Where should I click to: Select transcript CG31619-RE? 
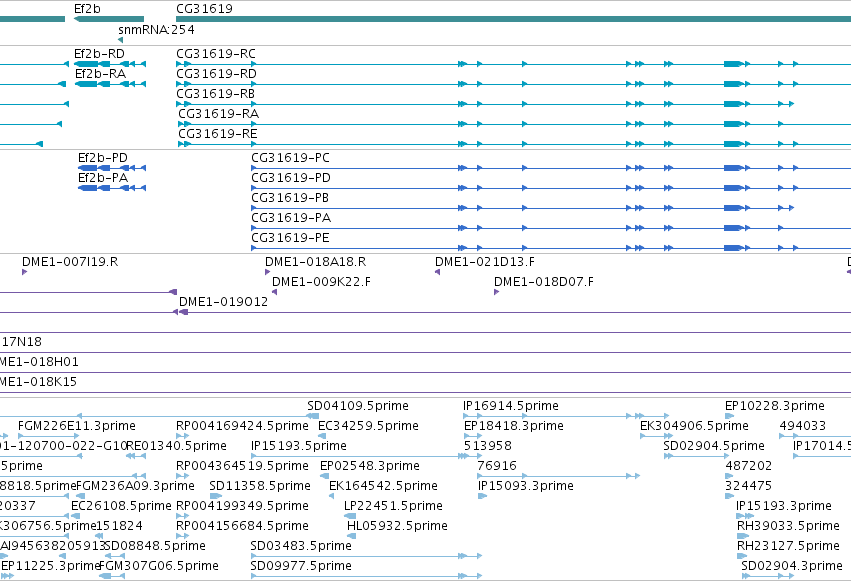click(x=218, y=134)
